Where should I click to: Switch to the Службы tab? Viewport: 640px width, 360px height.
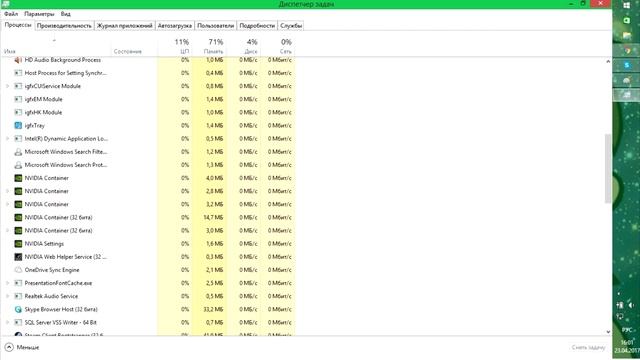tap(291, 26)
